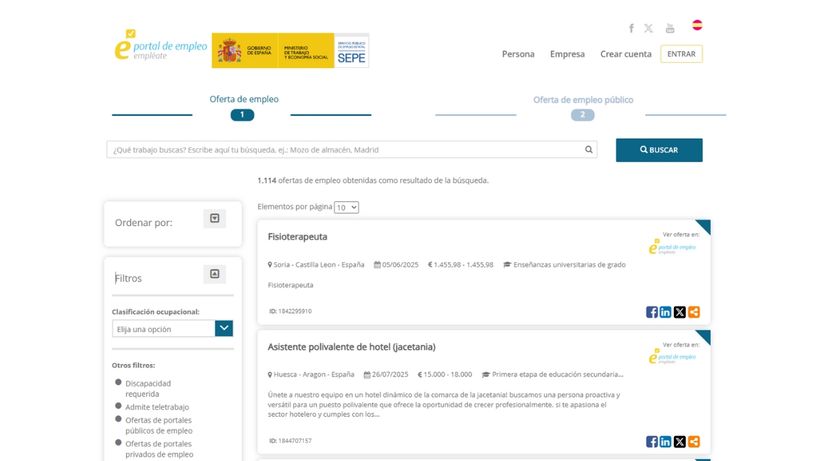Image resolution: width=820 pixels, height=461 pixels.
Task: Switch to Oferta de empleo público tab
Action: coord(582,100)
